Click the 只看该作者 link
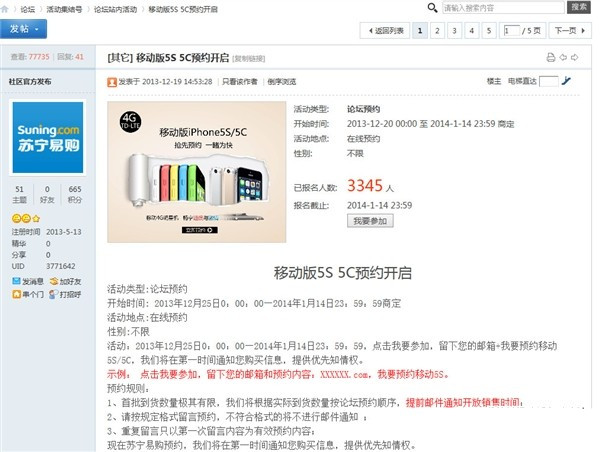 [x=240, y=82]
